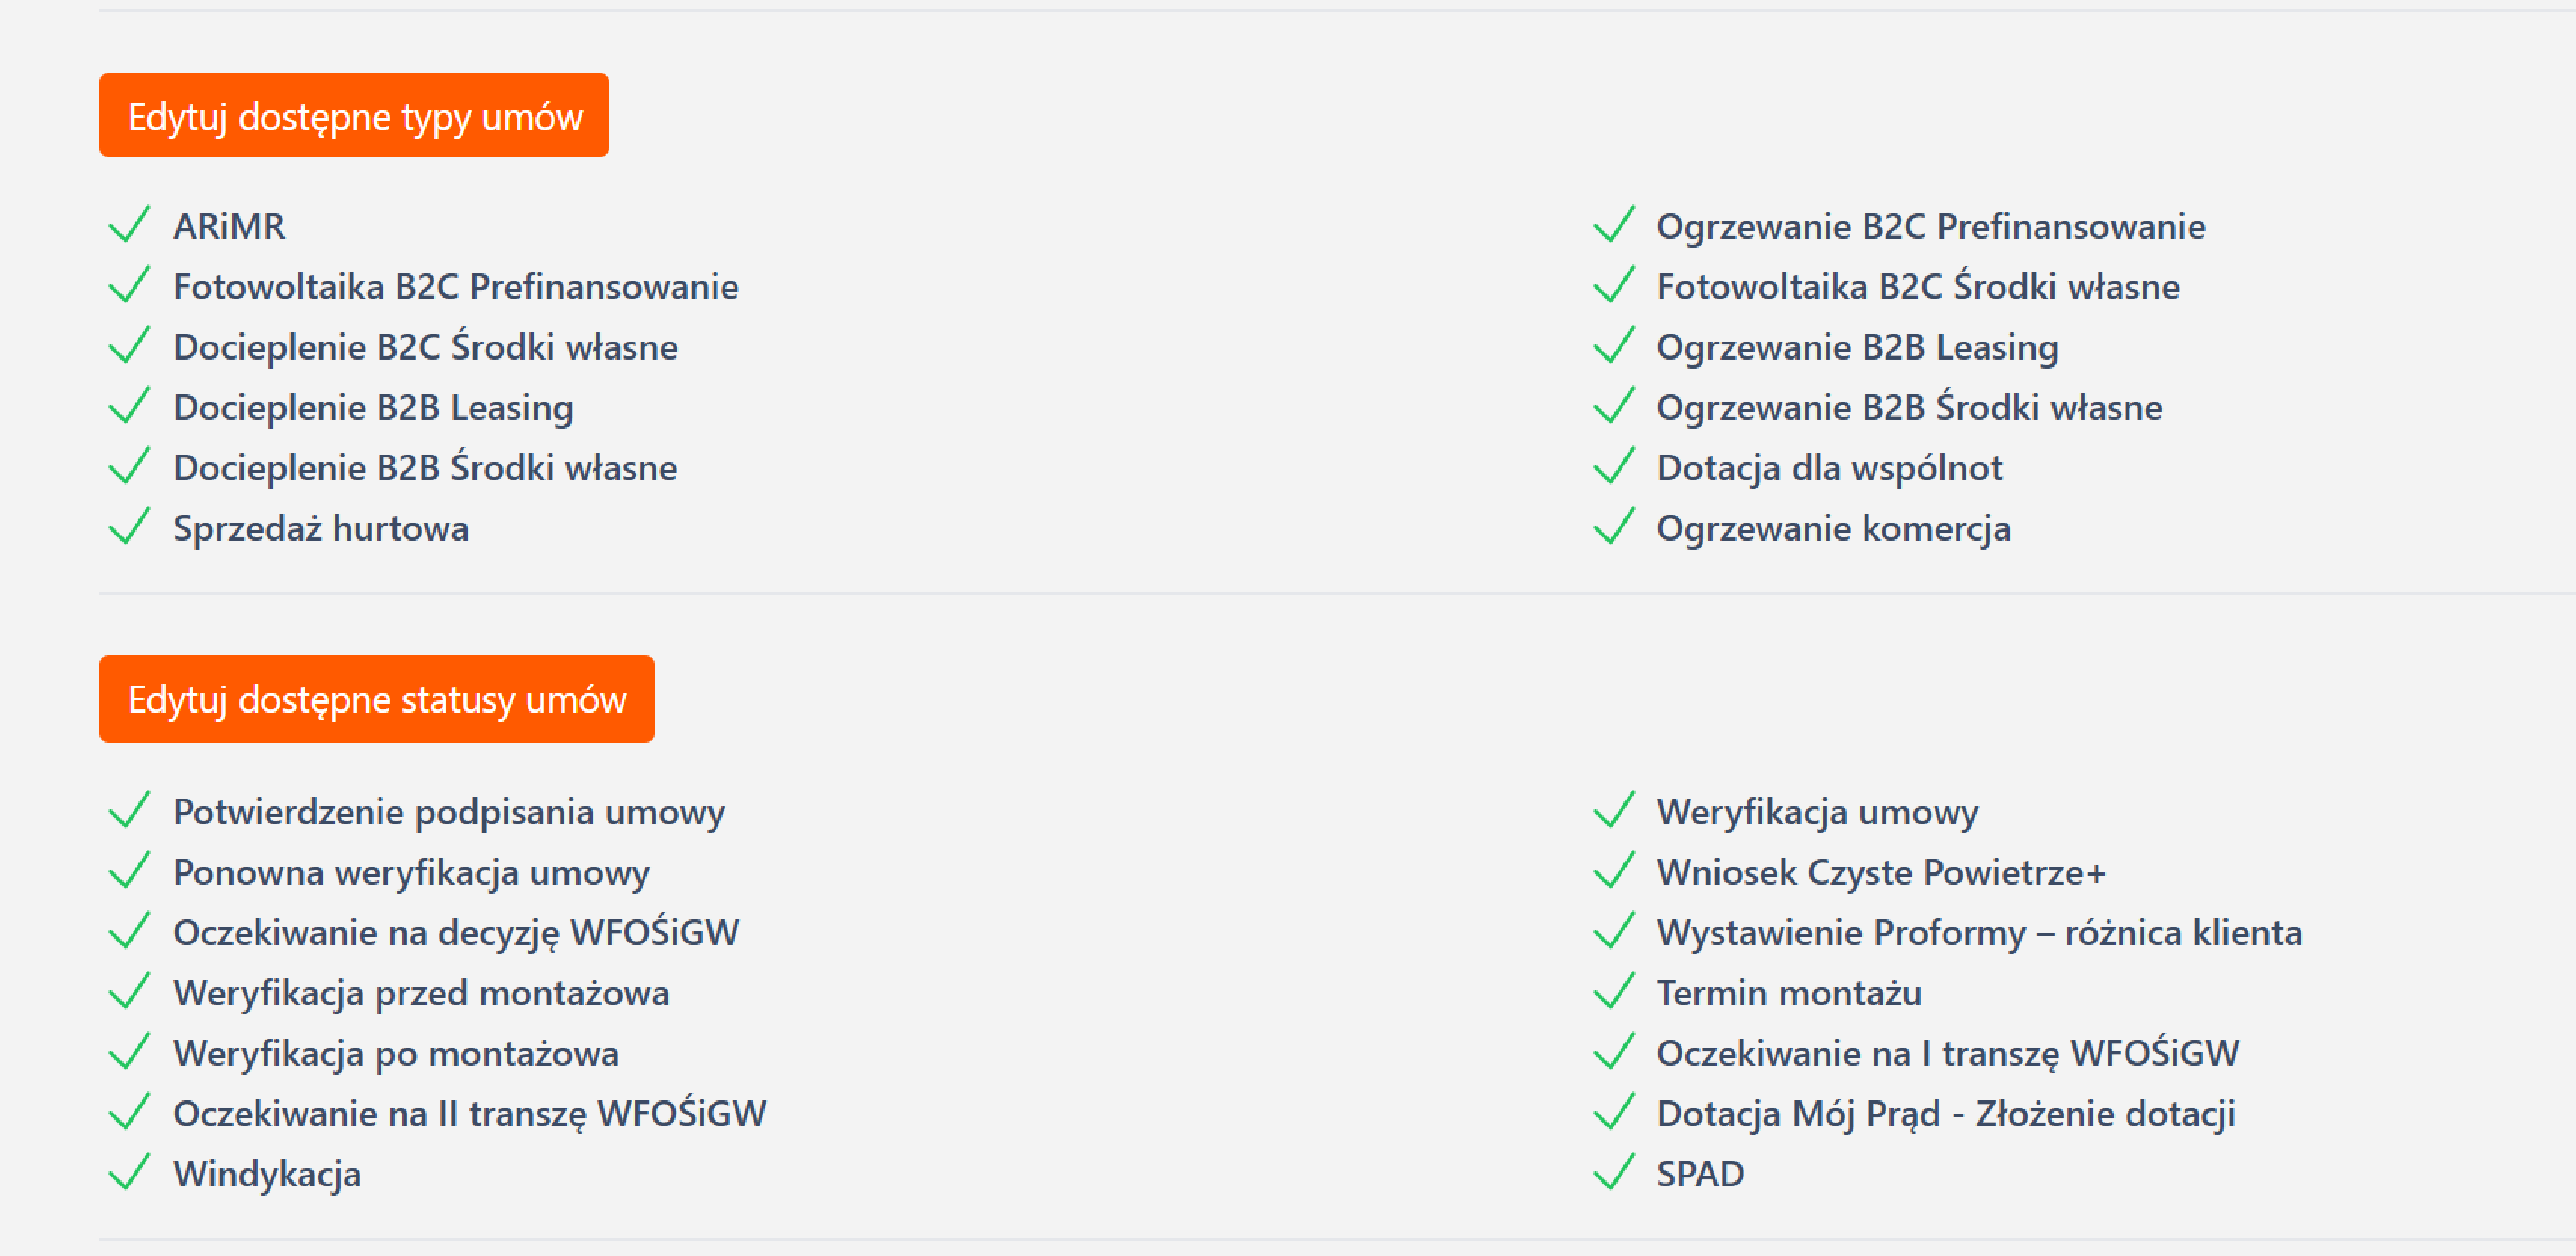Click the checkmark next to Ogrzewanie komercja
The height and width of the screenshot is (1256, 2576).
tap(1613, 527)
